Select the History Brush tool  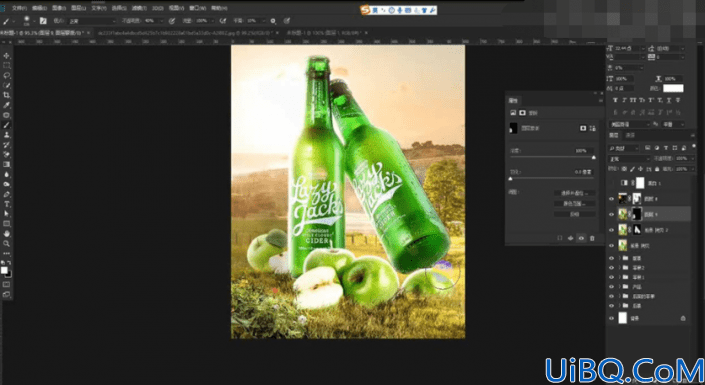click(x=6, y=145)
